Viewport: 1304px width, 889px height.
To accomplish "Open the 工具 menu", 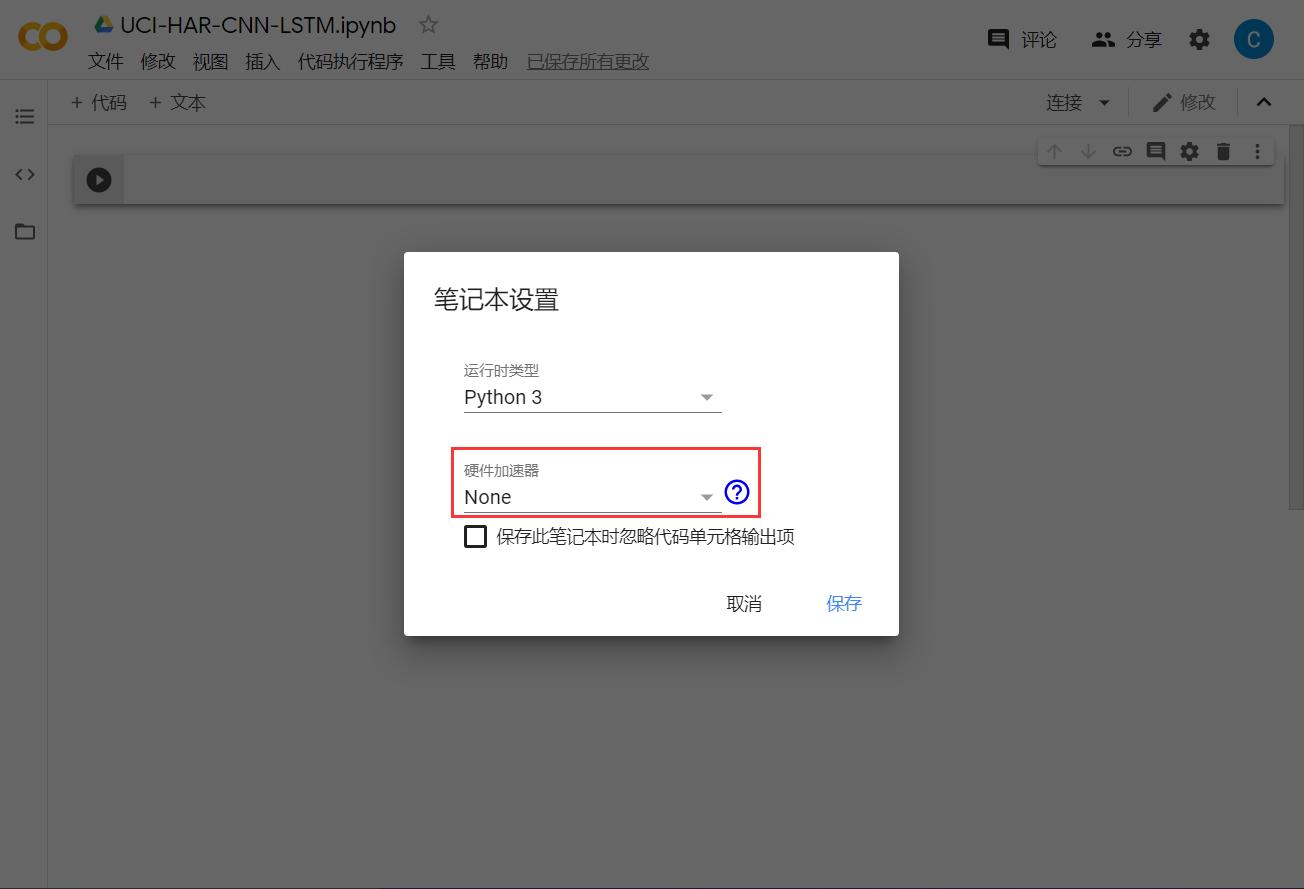I will (x=438, y=62).
